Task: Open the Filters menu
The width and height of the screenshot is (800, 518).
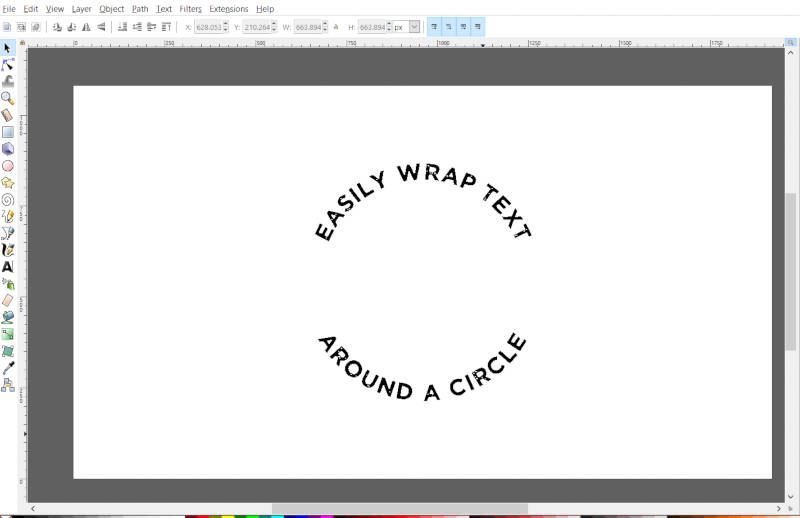Action: coord(190,9)
